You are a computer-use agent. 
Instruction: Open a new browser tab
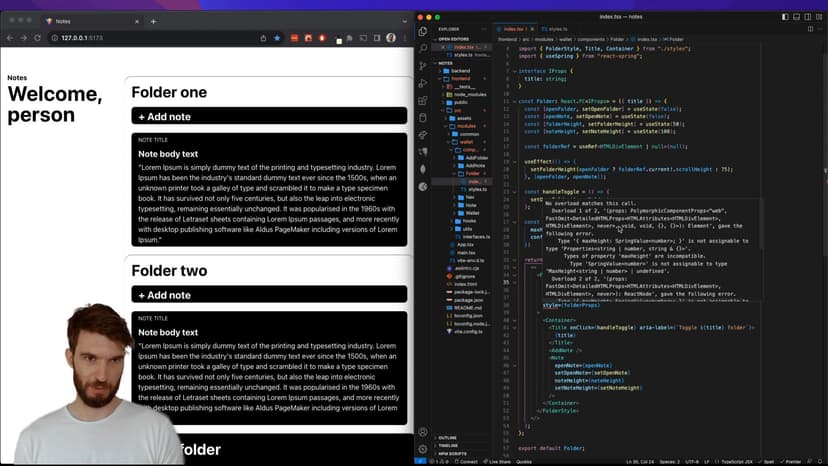coord(153,20)
